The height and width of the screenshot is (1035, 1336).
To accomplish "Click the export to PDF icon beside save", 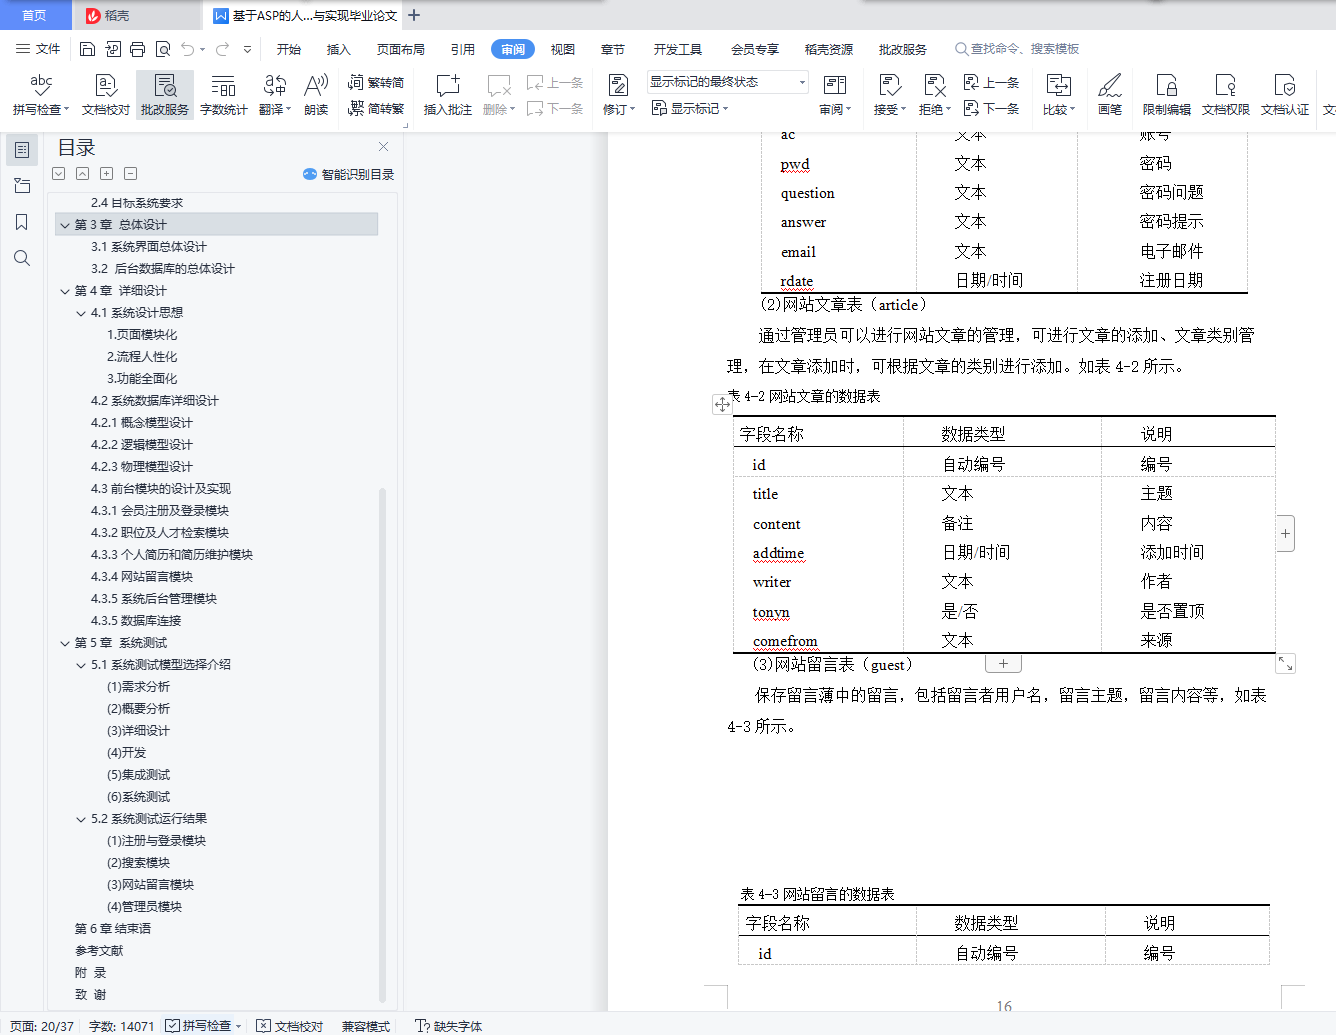I will 113,49.
